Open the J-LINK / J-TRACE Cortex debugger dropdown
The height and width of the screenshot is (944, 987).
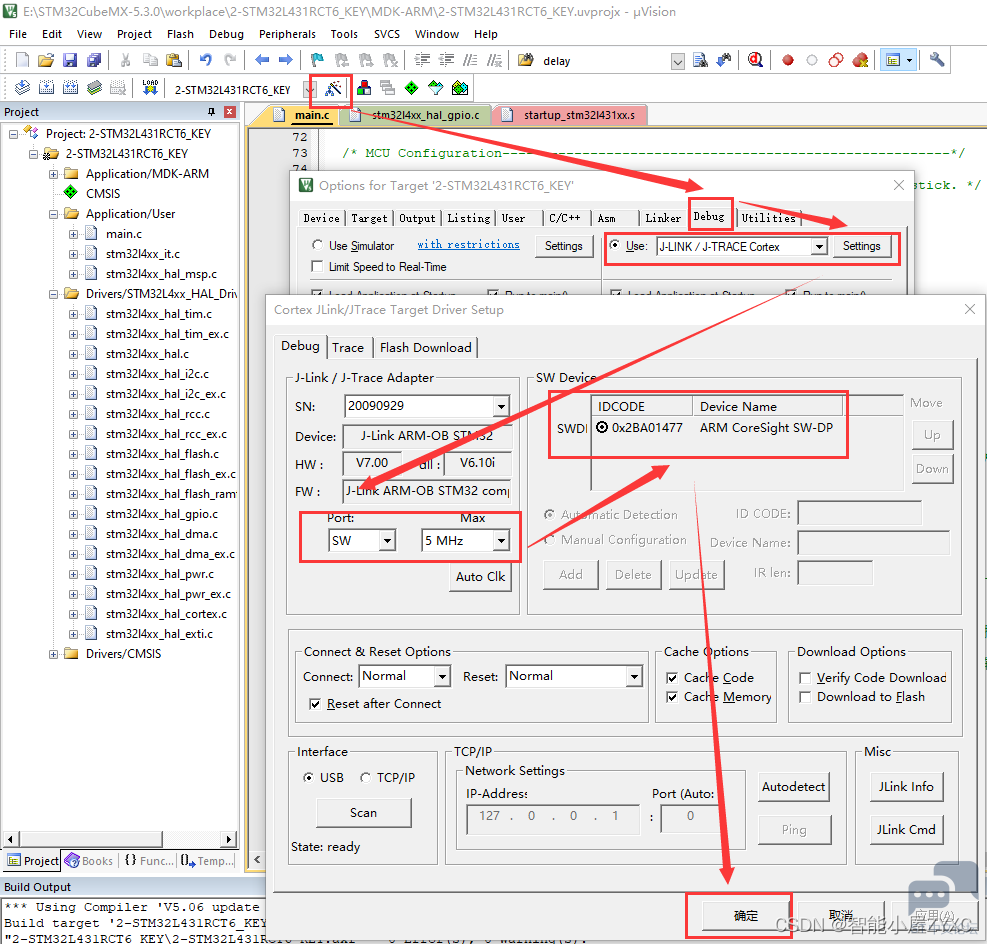(x=818, y=247)
